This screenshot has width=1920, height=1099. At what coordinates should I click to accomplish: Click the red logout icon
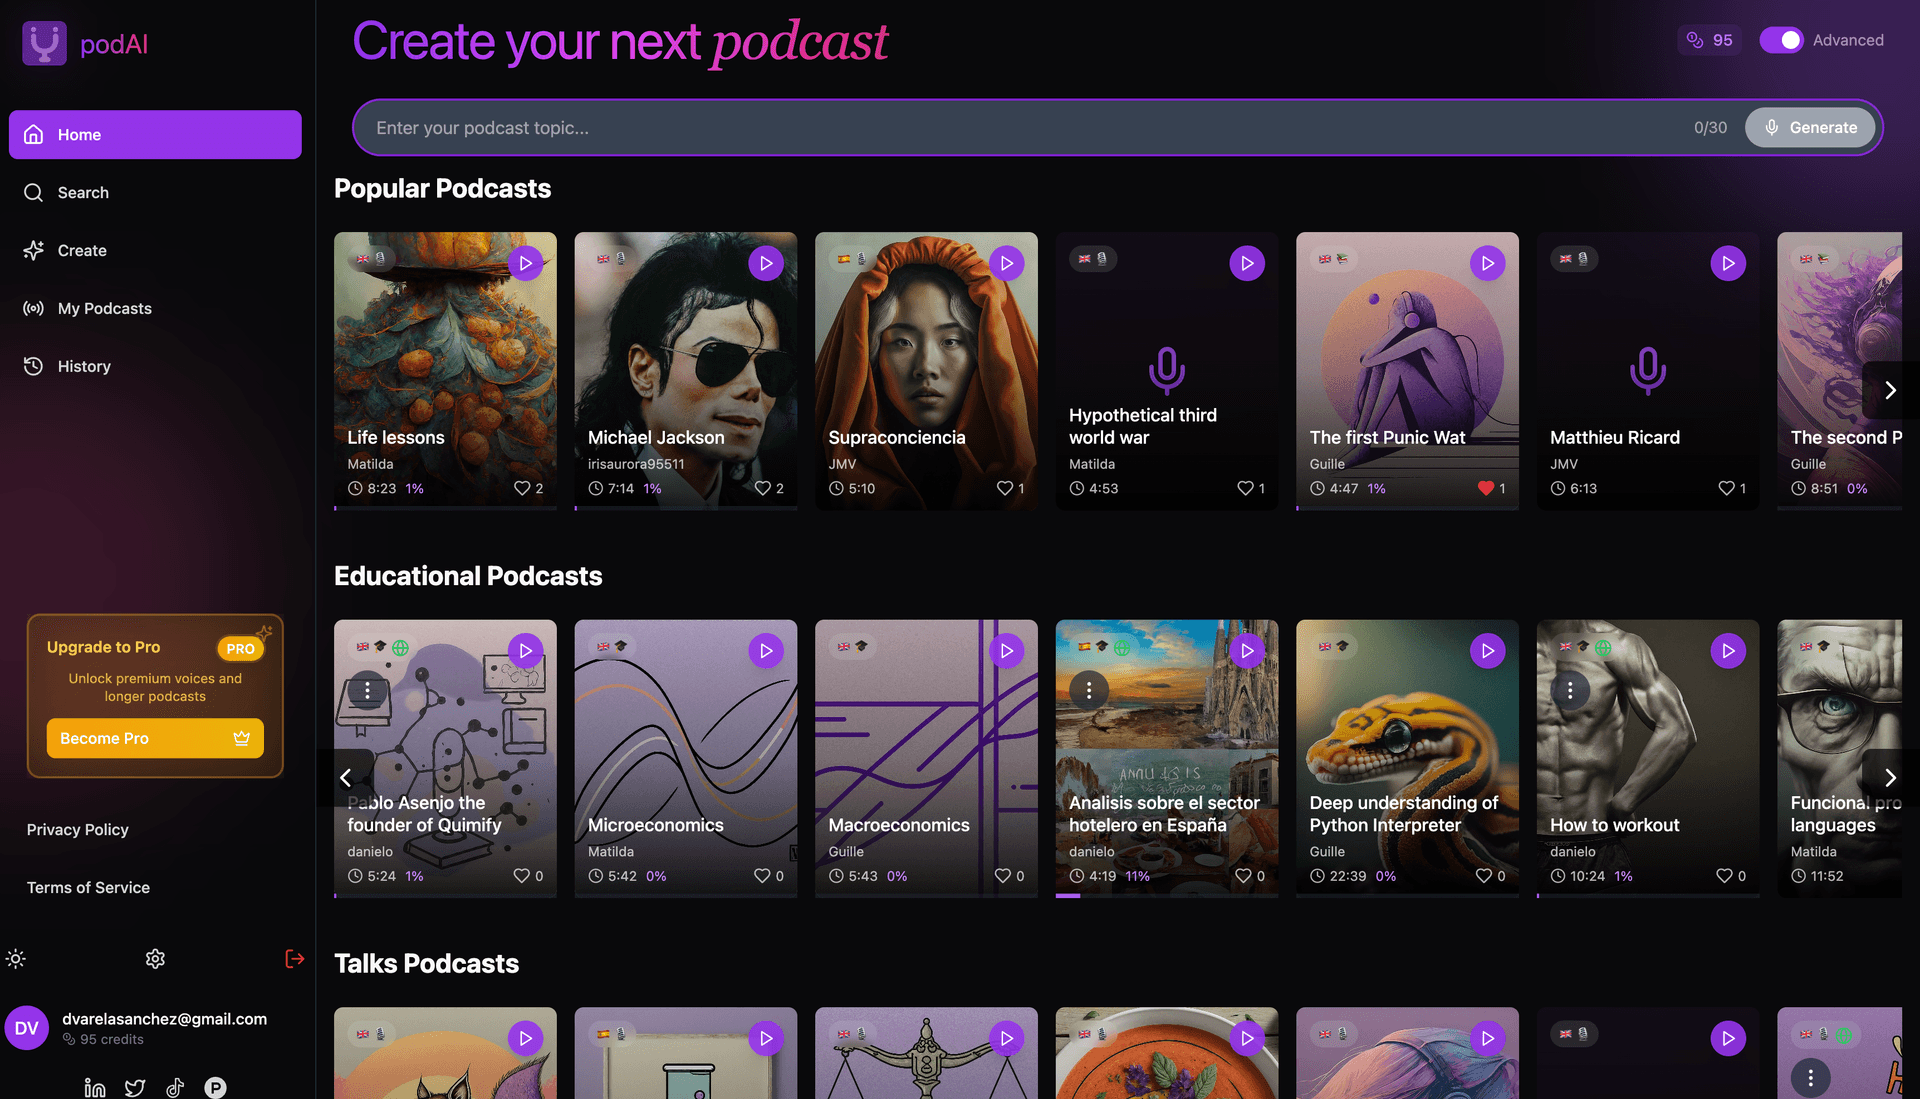pyautogui.click(x=294, y=959)
